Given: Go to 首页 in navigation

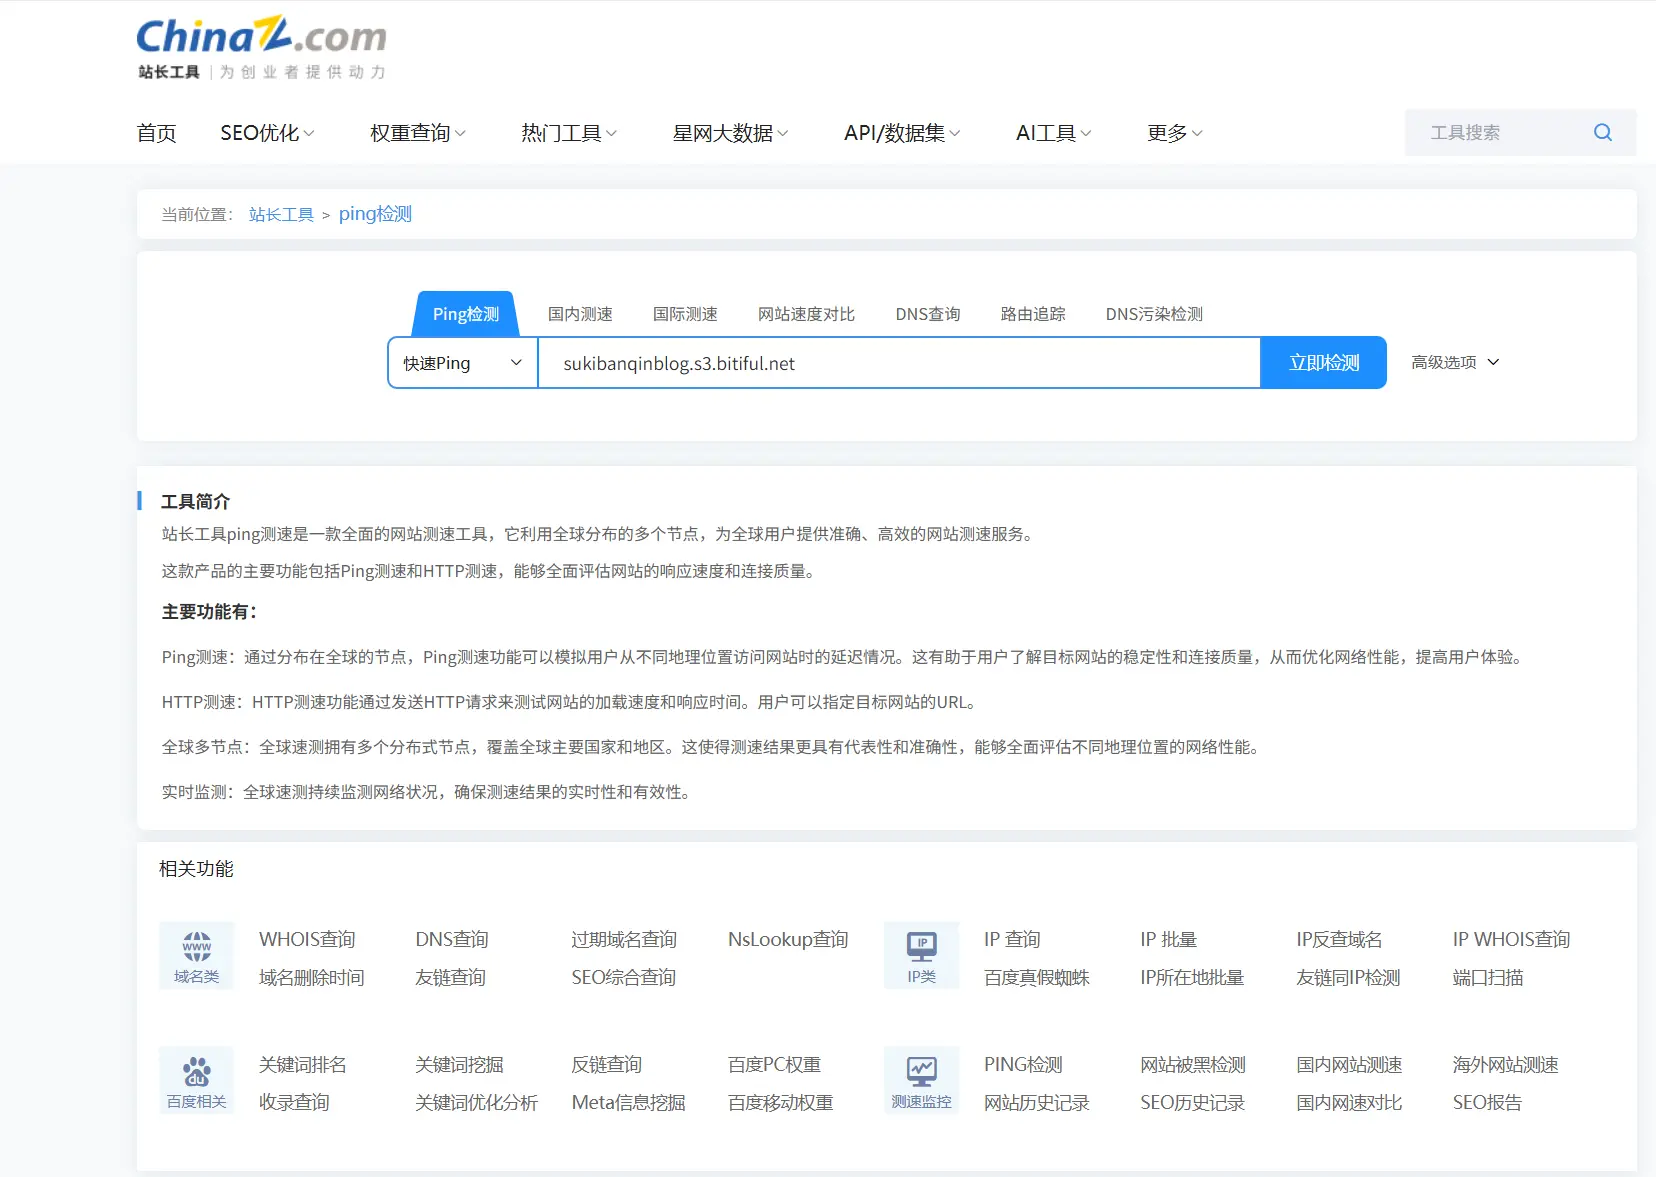Looking at the screenshot, I should pos(156,133).
